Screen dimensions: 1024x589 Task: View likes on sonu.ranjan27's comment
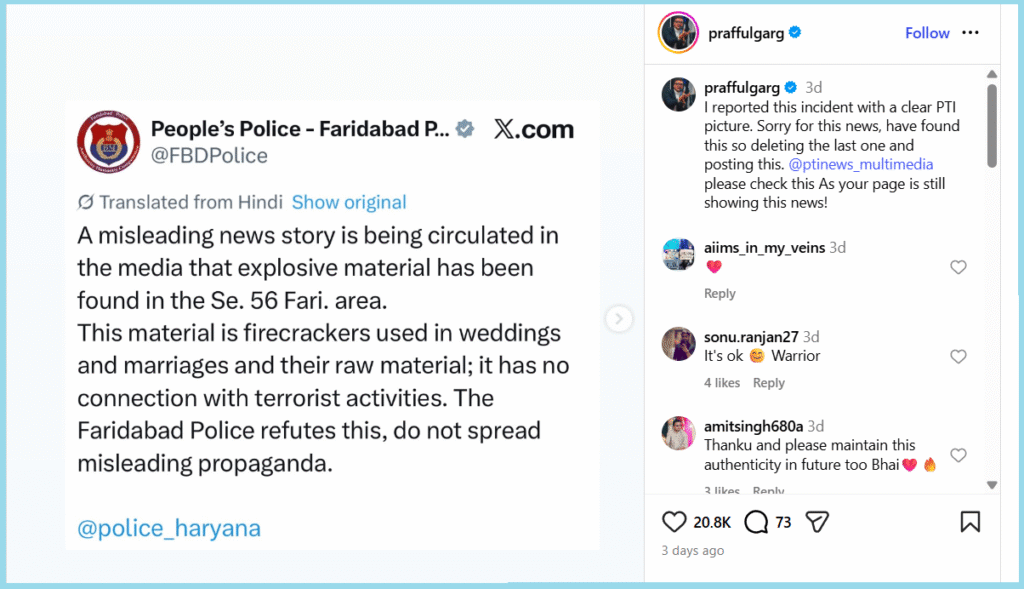pos(722,383)
